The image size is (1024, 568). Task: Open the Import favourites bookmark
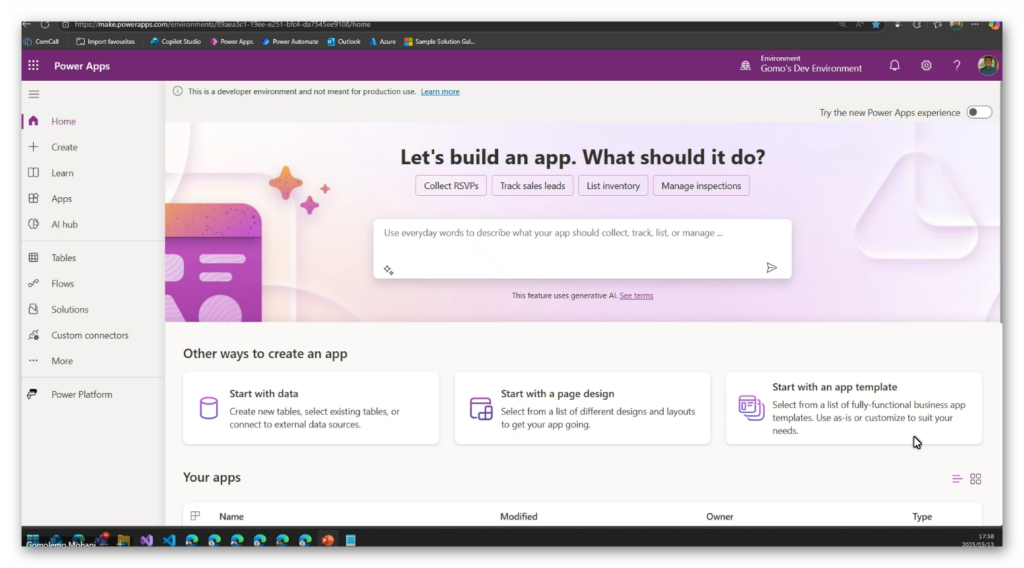[105, 41]
